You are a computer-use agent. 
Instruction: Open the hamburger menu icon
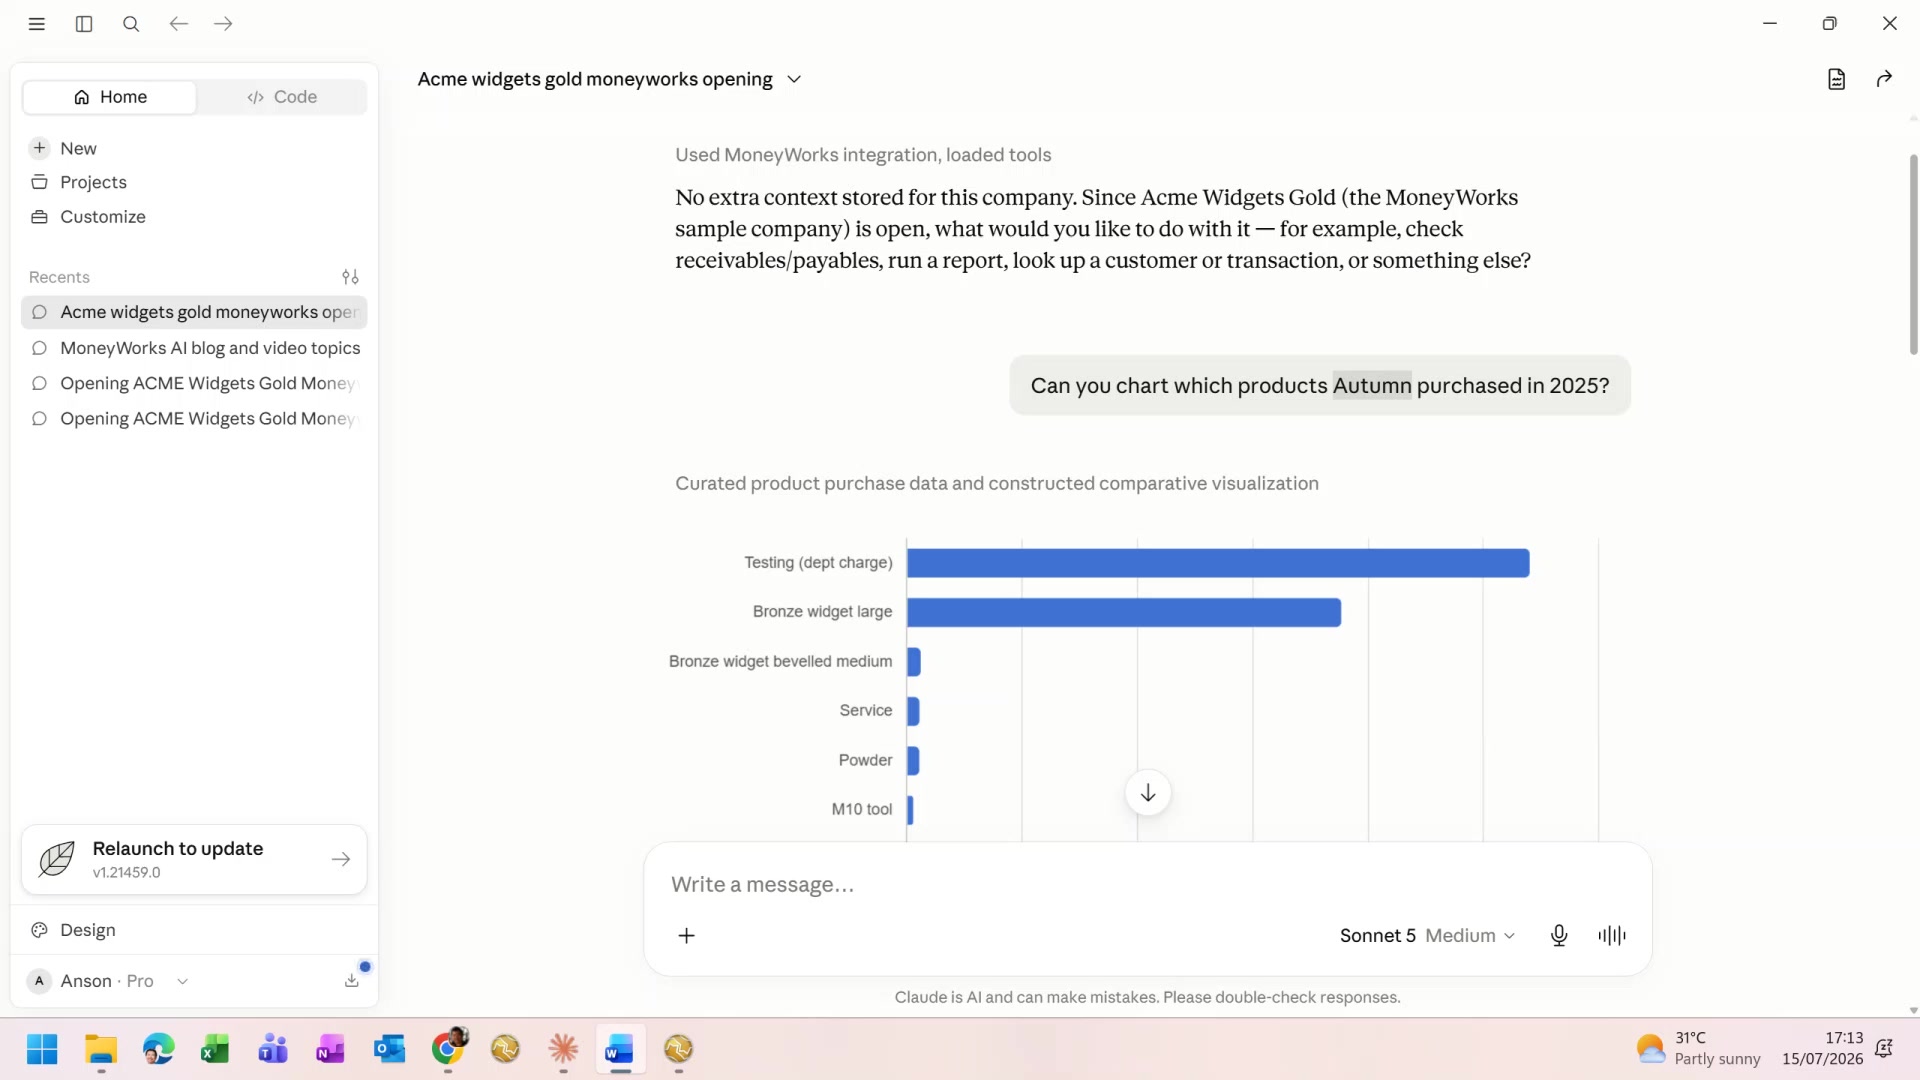tap(37, 24)
